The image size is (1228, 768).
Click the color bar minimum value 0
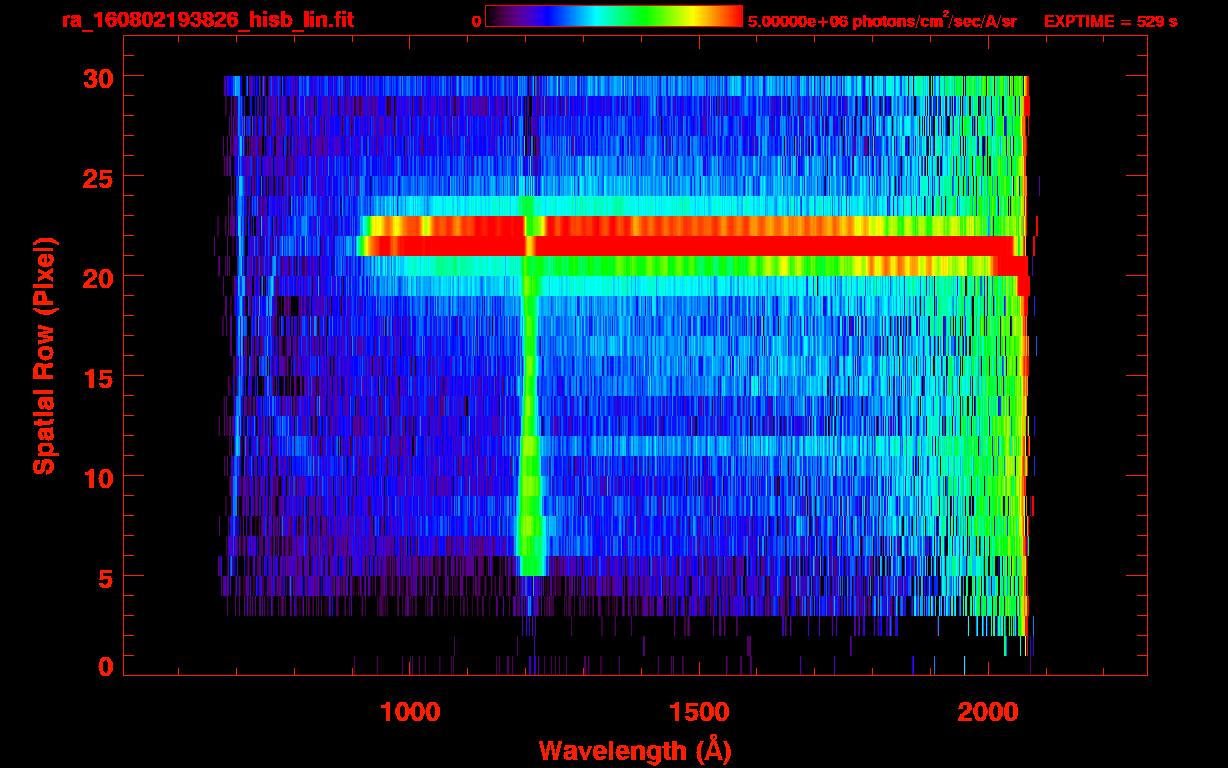click(x=476, y=21)
